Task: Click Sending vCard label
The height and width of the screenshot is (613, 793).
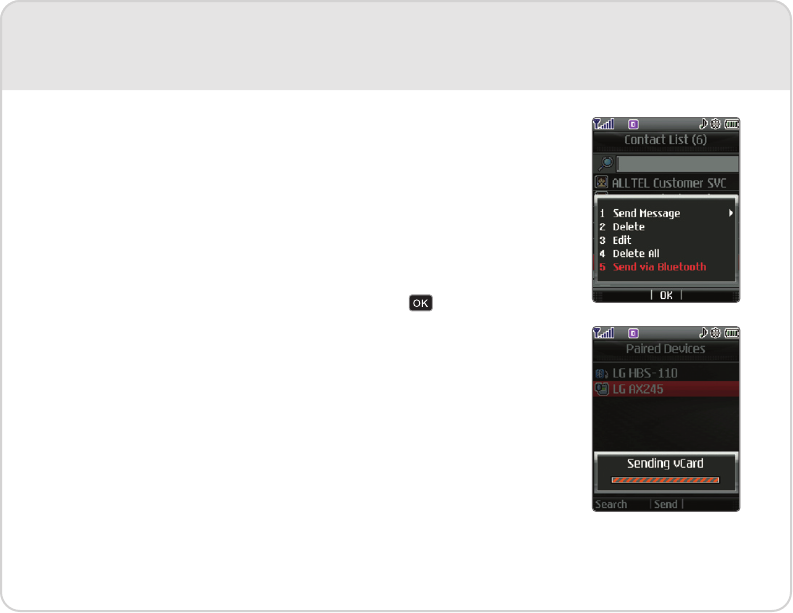Action: pos(665,463)
